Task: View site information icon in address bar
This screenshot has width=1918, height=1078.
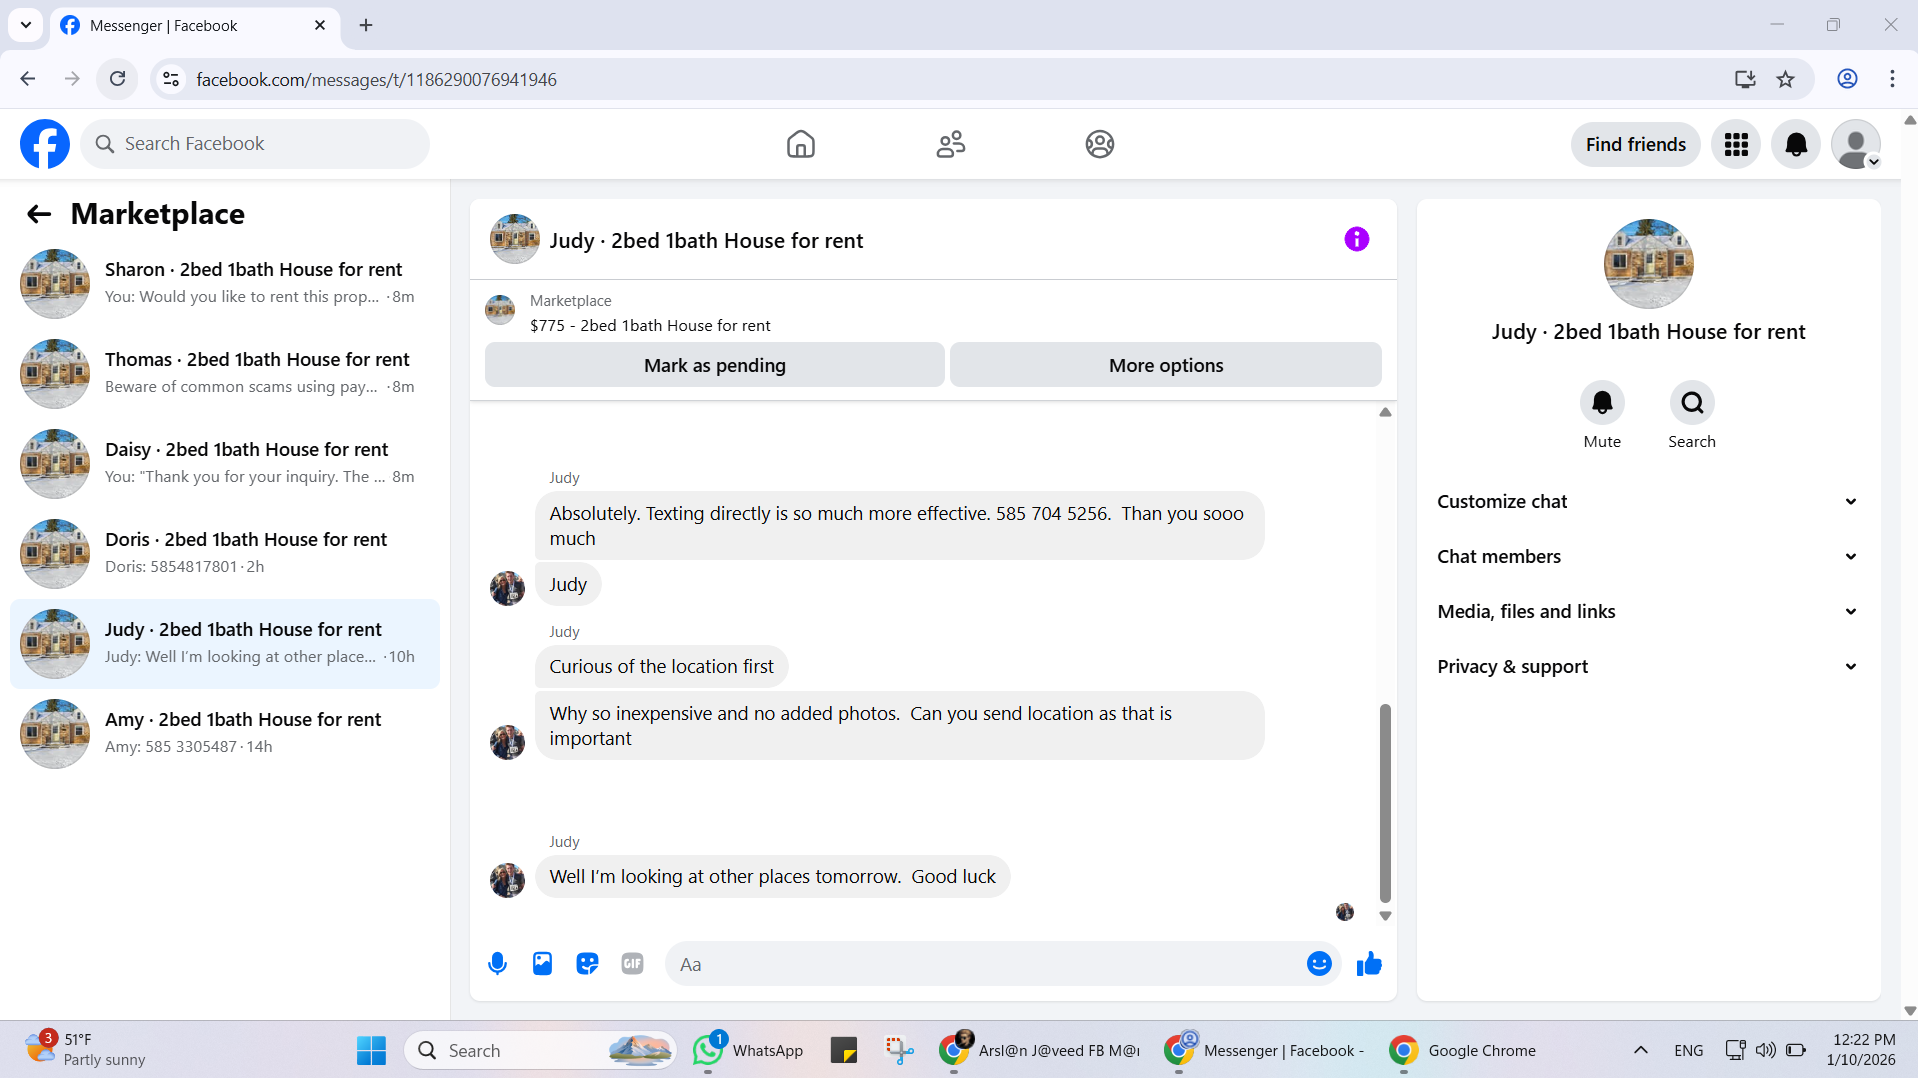Action: pyautogui.click(x=171, y=79)
